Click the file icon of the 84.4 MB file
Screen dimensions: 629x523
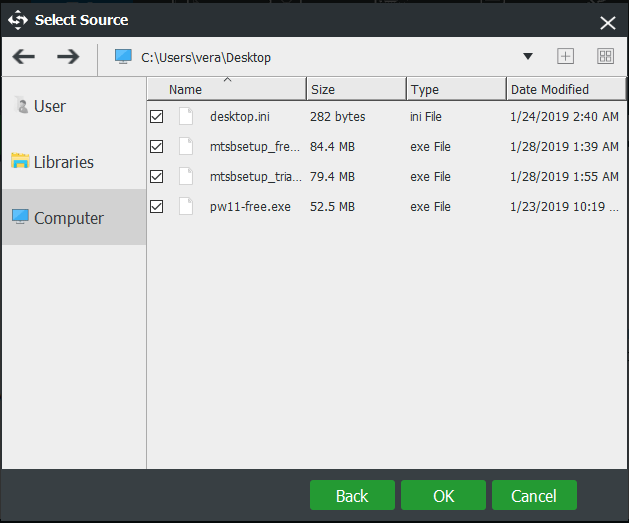(186, 146)
